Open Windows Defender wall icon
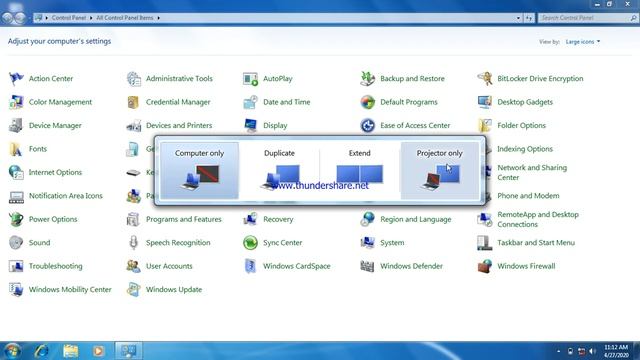This screenshot has height=360, width=640. tap(367, 266)
